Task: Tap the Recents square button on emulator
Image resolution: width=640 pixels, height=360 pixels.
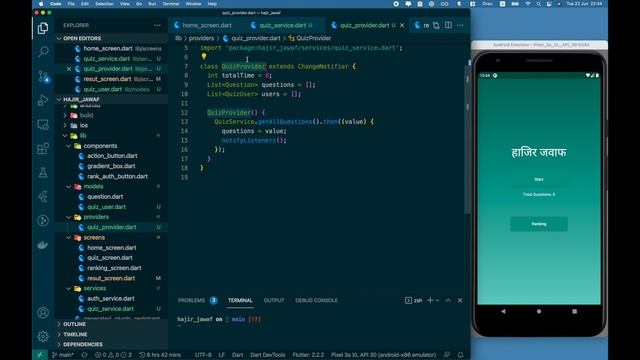Action: [574, 311]
